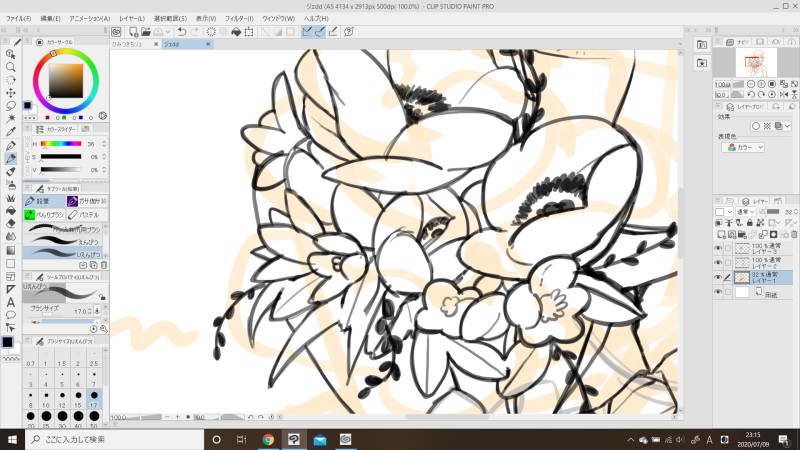Viewport: 800px width, 450px height.
Task: Pick brush size 10
Action: tap(46, 398)
